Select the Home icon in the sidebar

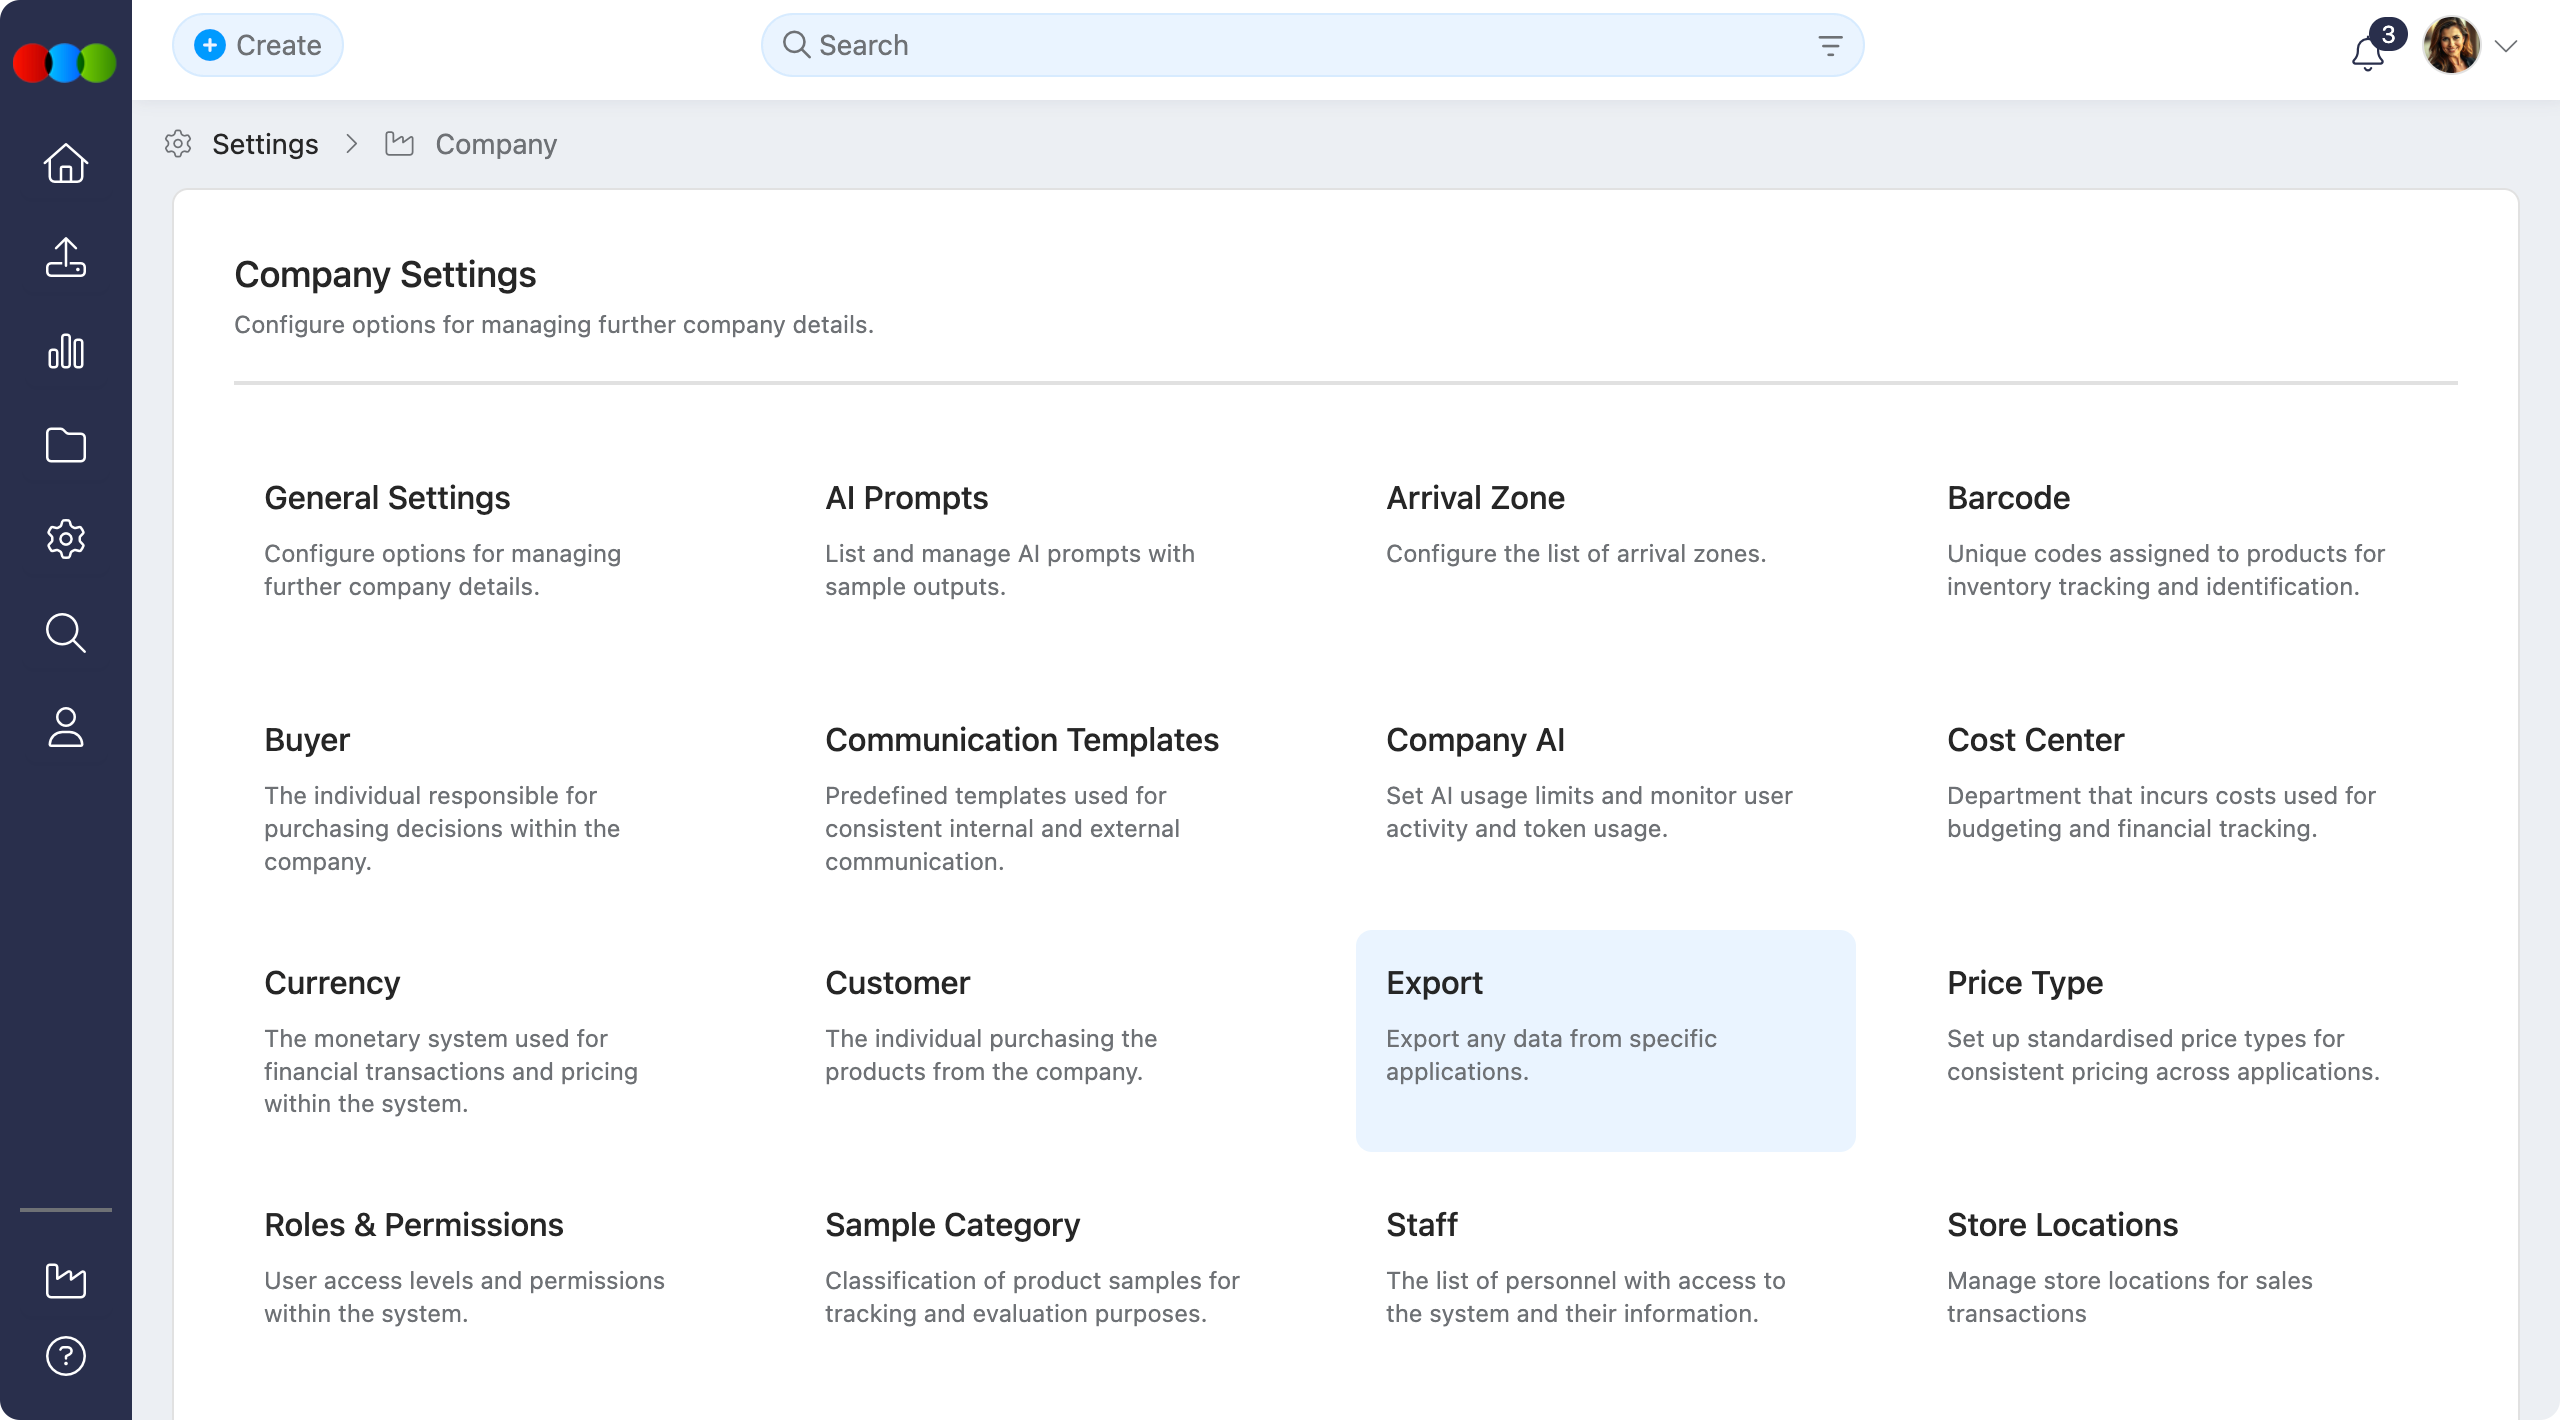point(65,163)
